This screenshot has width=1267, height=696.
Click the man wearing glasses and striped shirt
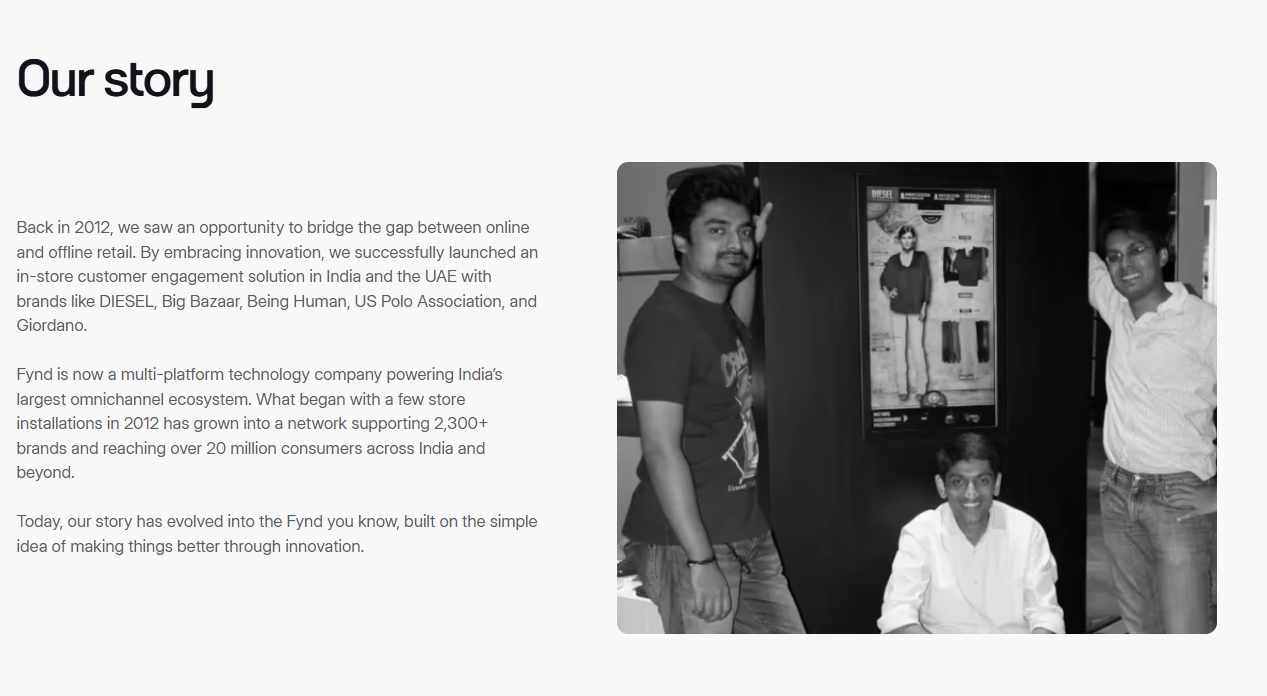coord(1150,420)
